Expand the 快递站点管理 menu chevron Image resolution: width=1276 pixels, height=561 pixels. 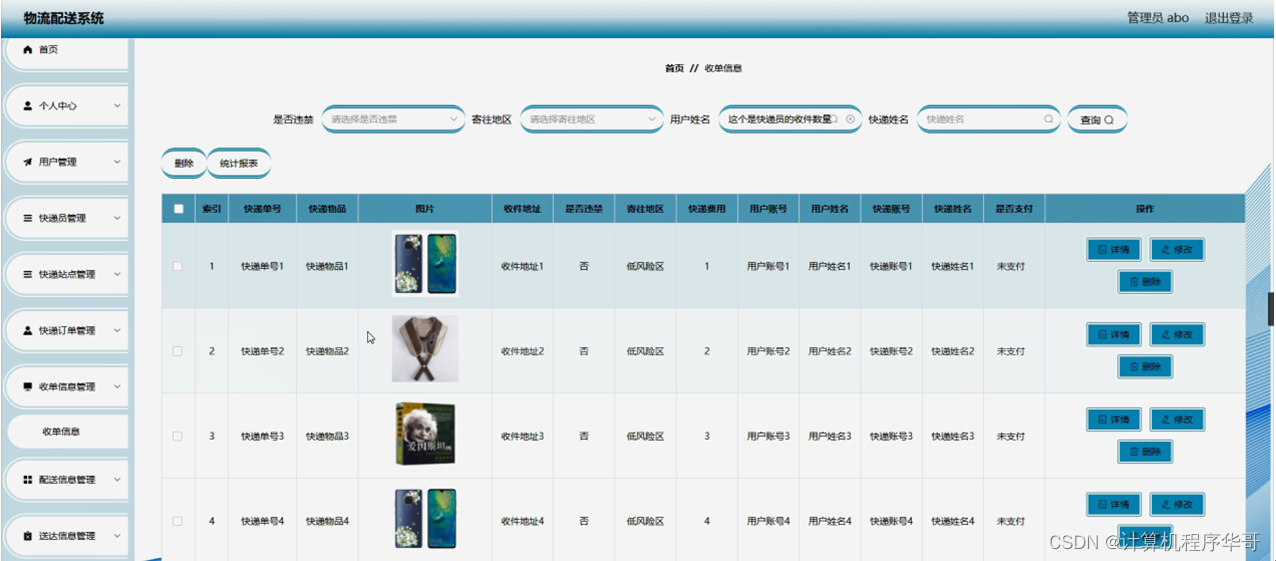tap(117, 274)
